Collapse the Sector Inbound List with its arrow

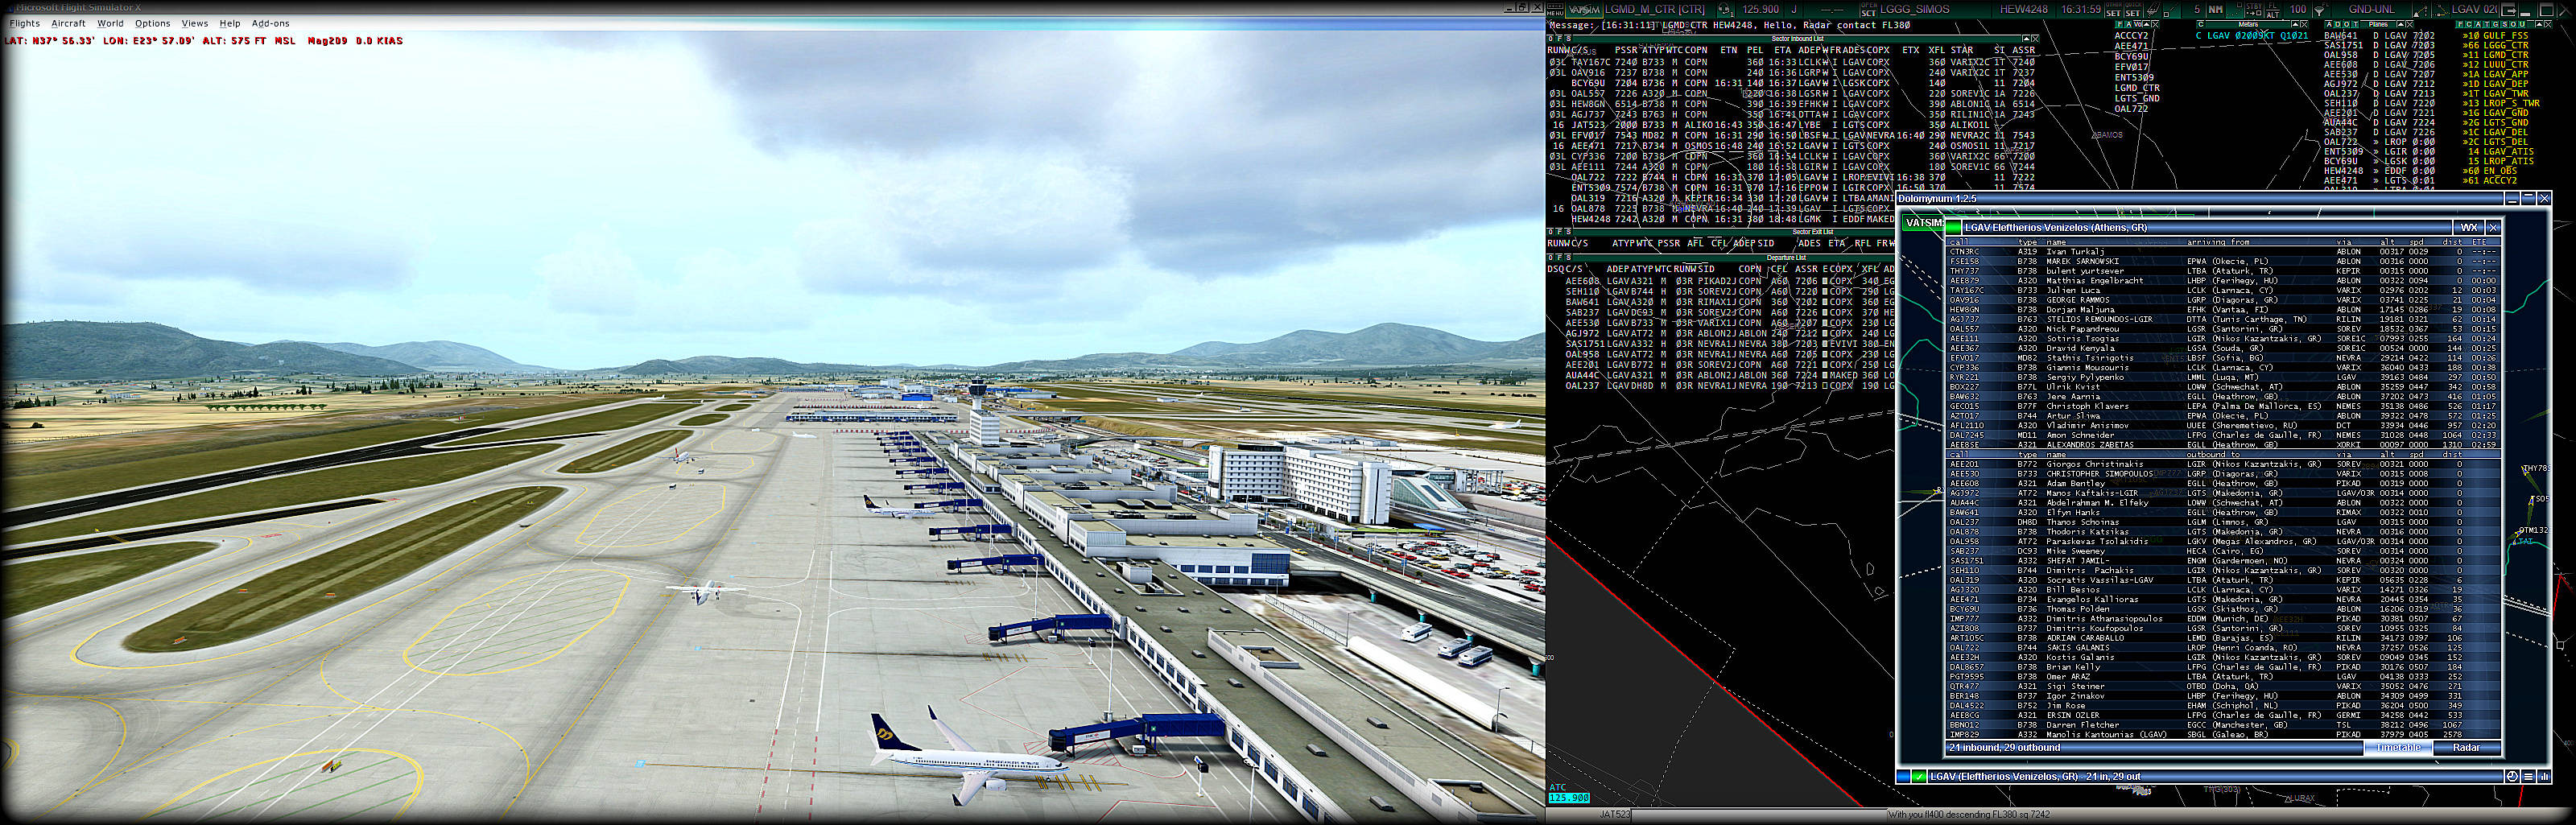click(2027, 39)
